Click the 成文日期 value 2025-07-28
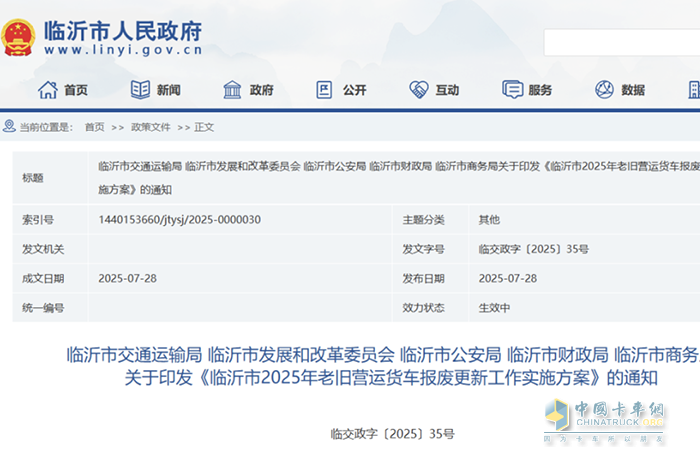 (x=127, y=279)
